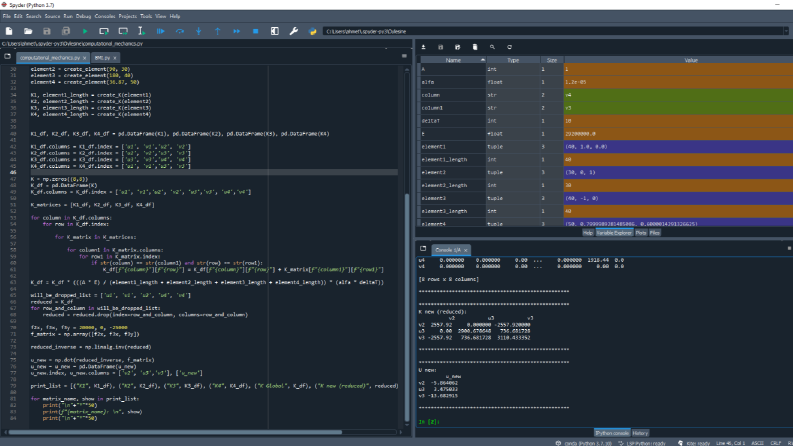This screenshot has width=793, height=446.
Task: Click the conda Python environment status
Action: pos(583,443)
